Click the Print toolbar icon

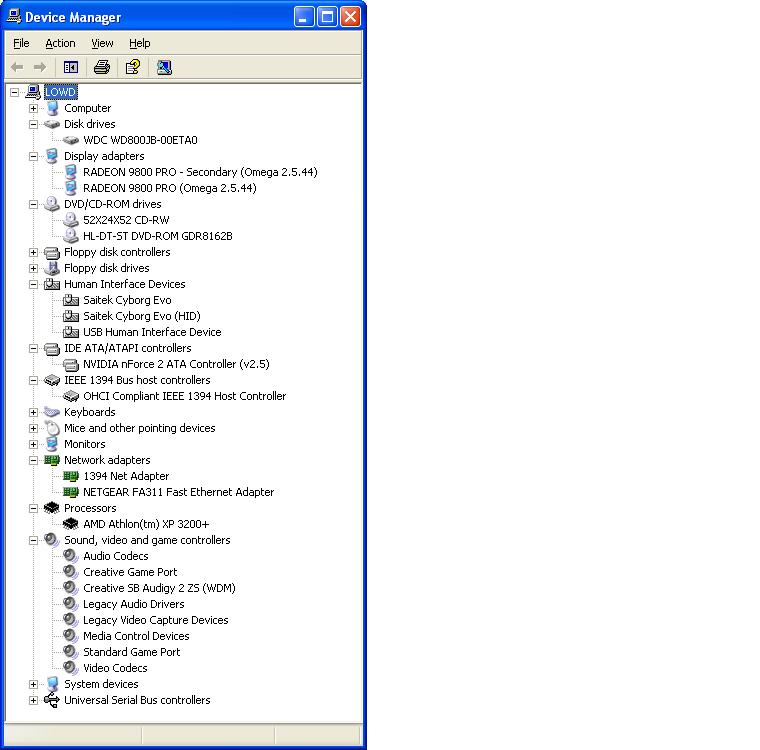(x=101, y=67)
